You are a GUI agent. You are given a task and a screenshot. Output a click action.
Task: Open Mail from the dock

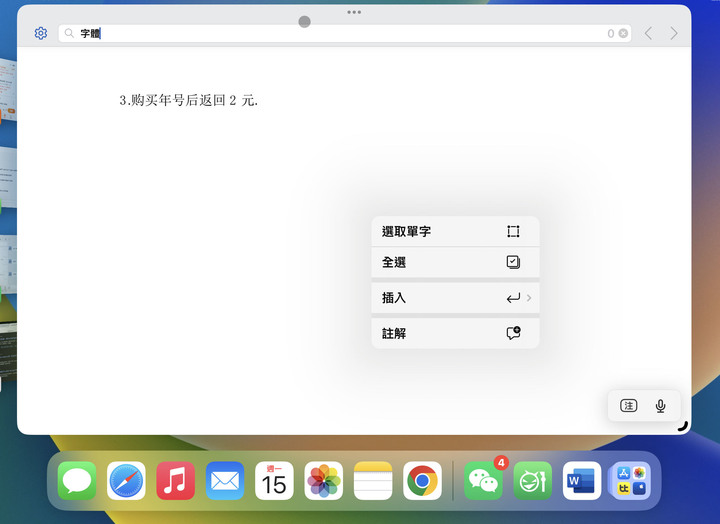pyautogui.click(x=225, y=481)
